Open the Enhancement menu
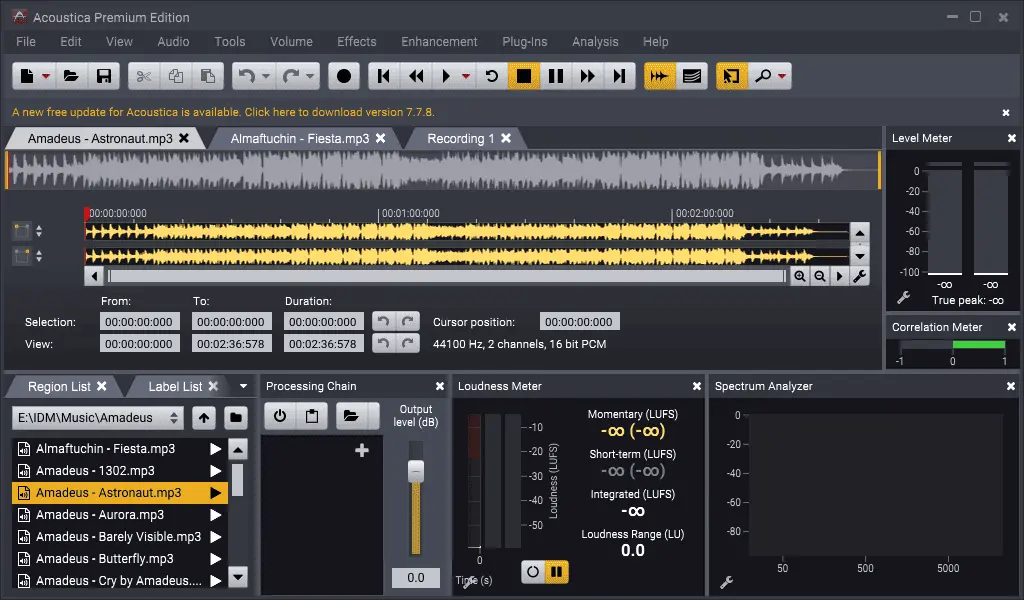This screenshot has height=600, width=1024. point(439,42)
